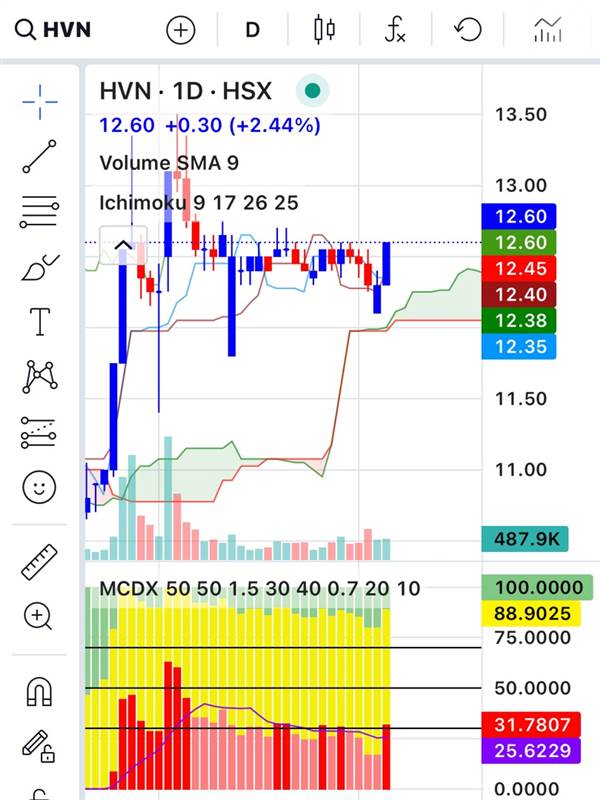600x800 pixels.
Task: Click the red 31.7807 MCDX value label
Action: pos(531,724)
